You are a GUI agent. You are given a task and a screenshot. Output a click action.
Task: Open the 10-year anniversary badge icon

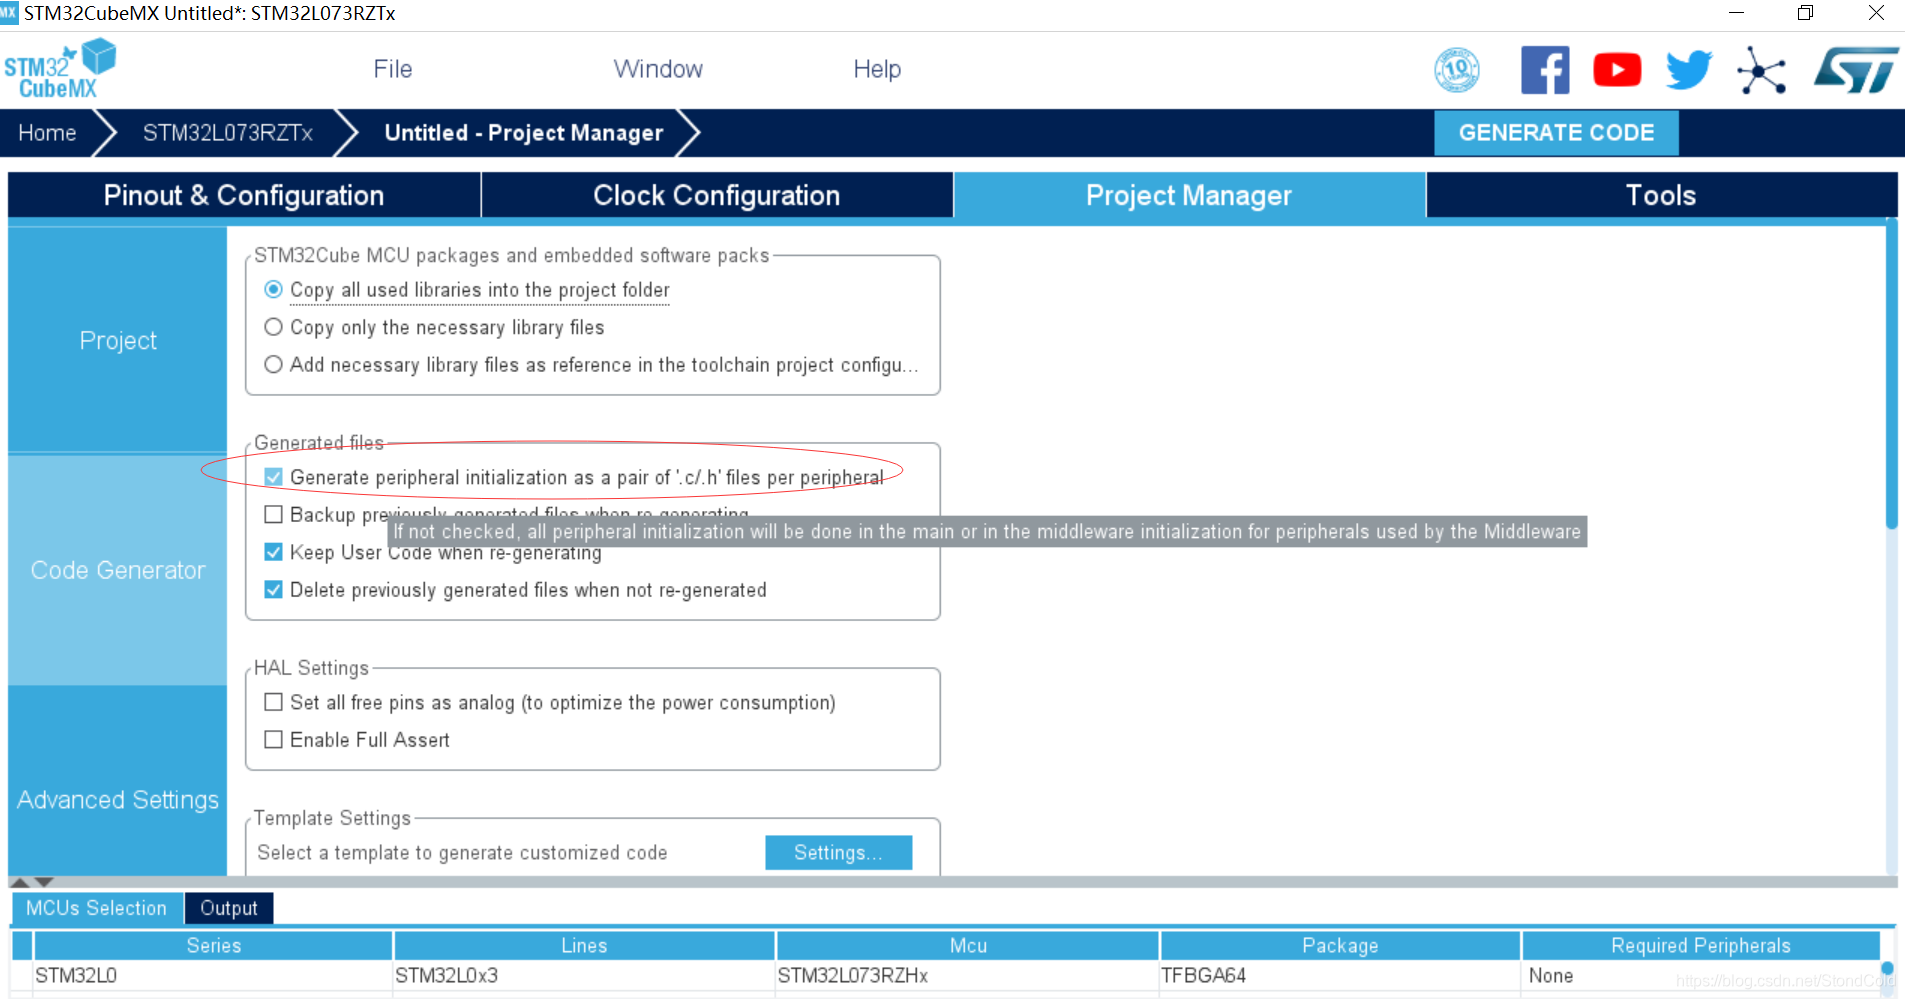pyautogui.click(x=1457, y=70)
